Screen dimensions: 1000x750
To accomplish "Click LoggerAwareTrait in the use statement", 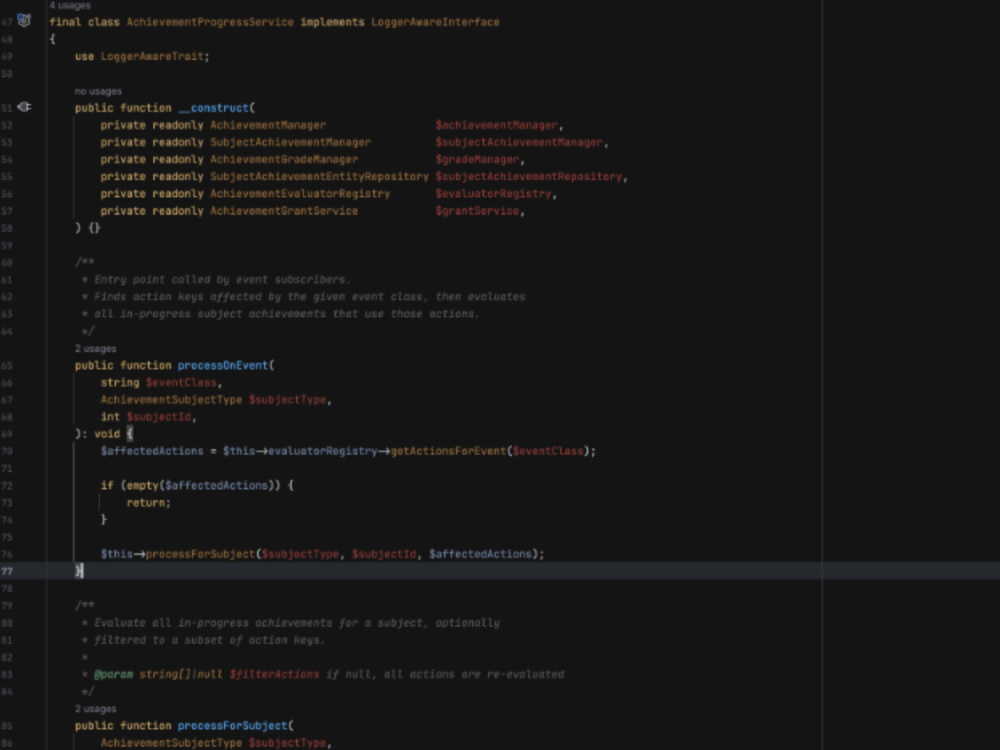I will (x=152, y=57).
